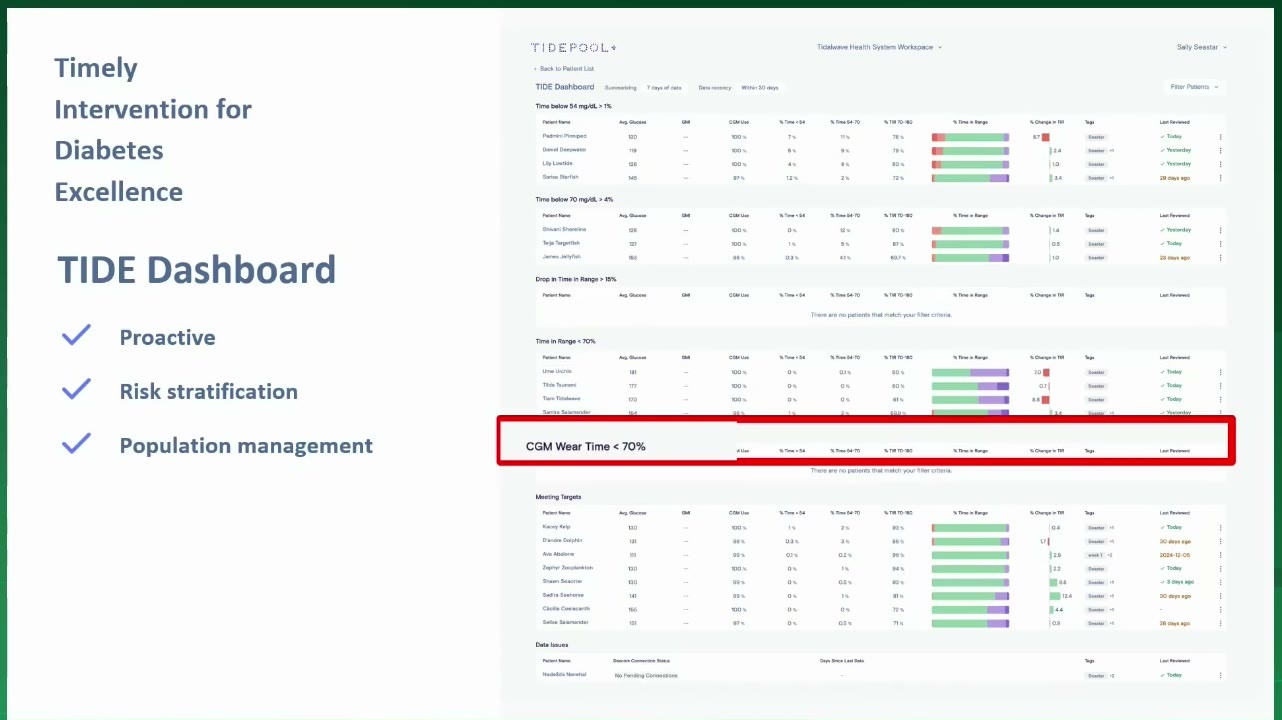1282x720 pixels.
Task: Select the 7 days of data summarizing option
Action: [664, 87]
